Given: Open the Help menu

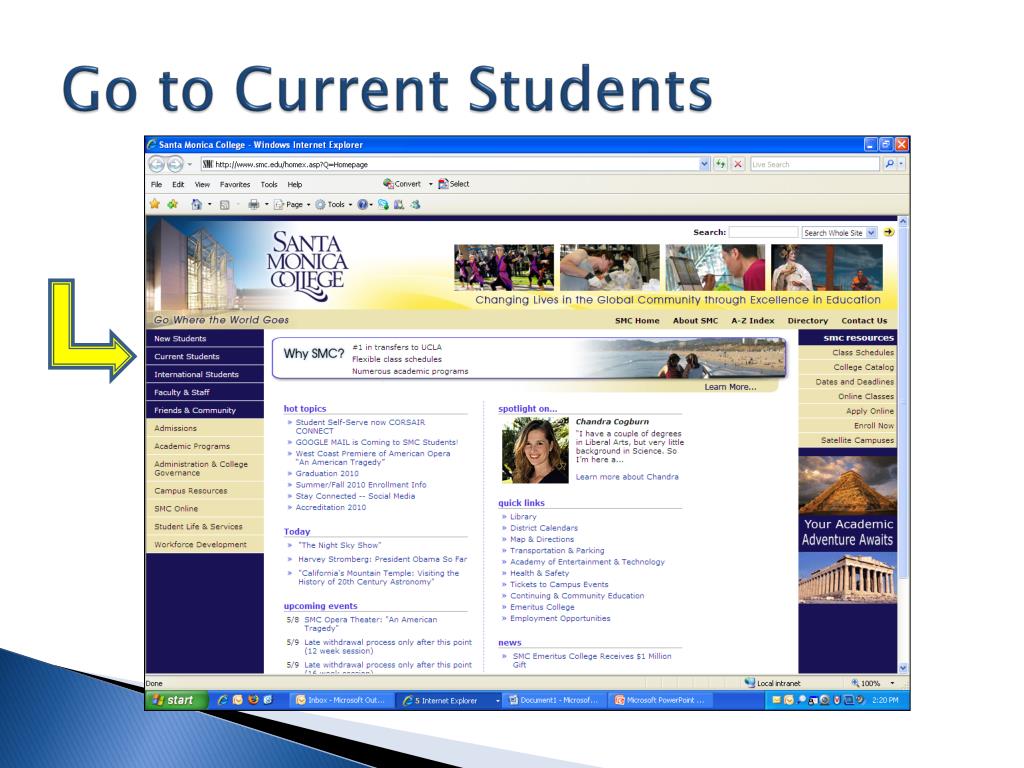Looking at the screenshot, I should [295, 185].
